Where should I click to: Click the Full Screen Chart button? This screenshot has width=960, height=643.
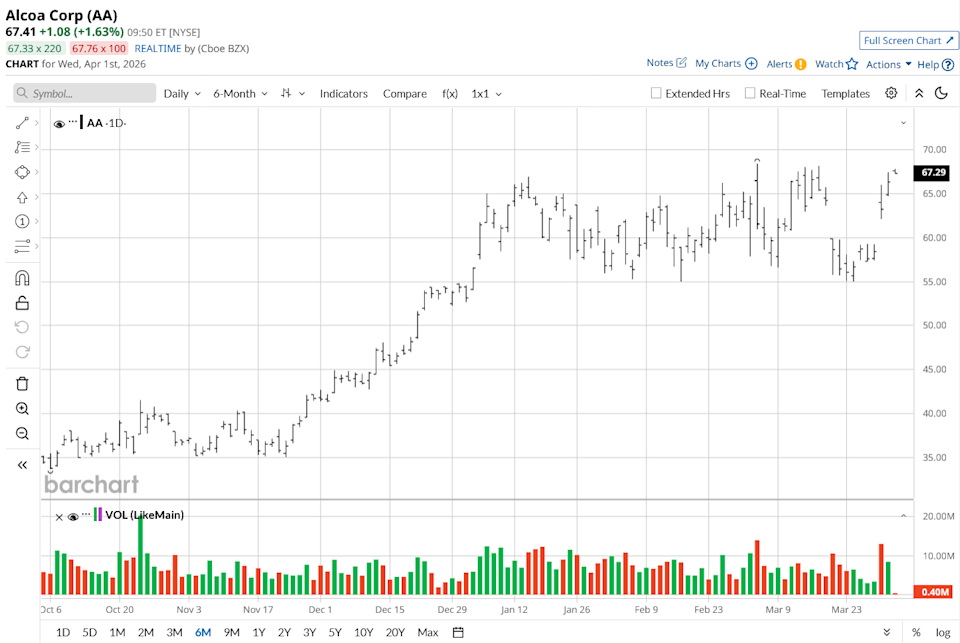pos(908,40)
